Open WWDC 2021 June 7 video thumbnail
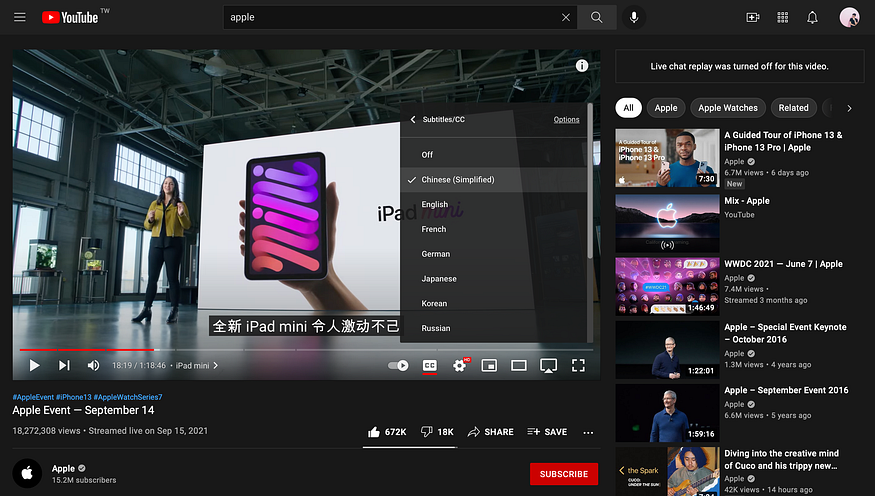Image resolution: width=875 pixels, height=496 pixels. click(667, 286)
